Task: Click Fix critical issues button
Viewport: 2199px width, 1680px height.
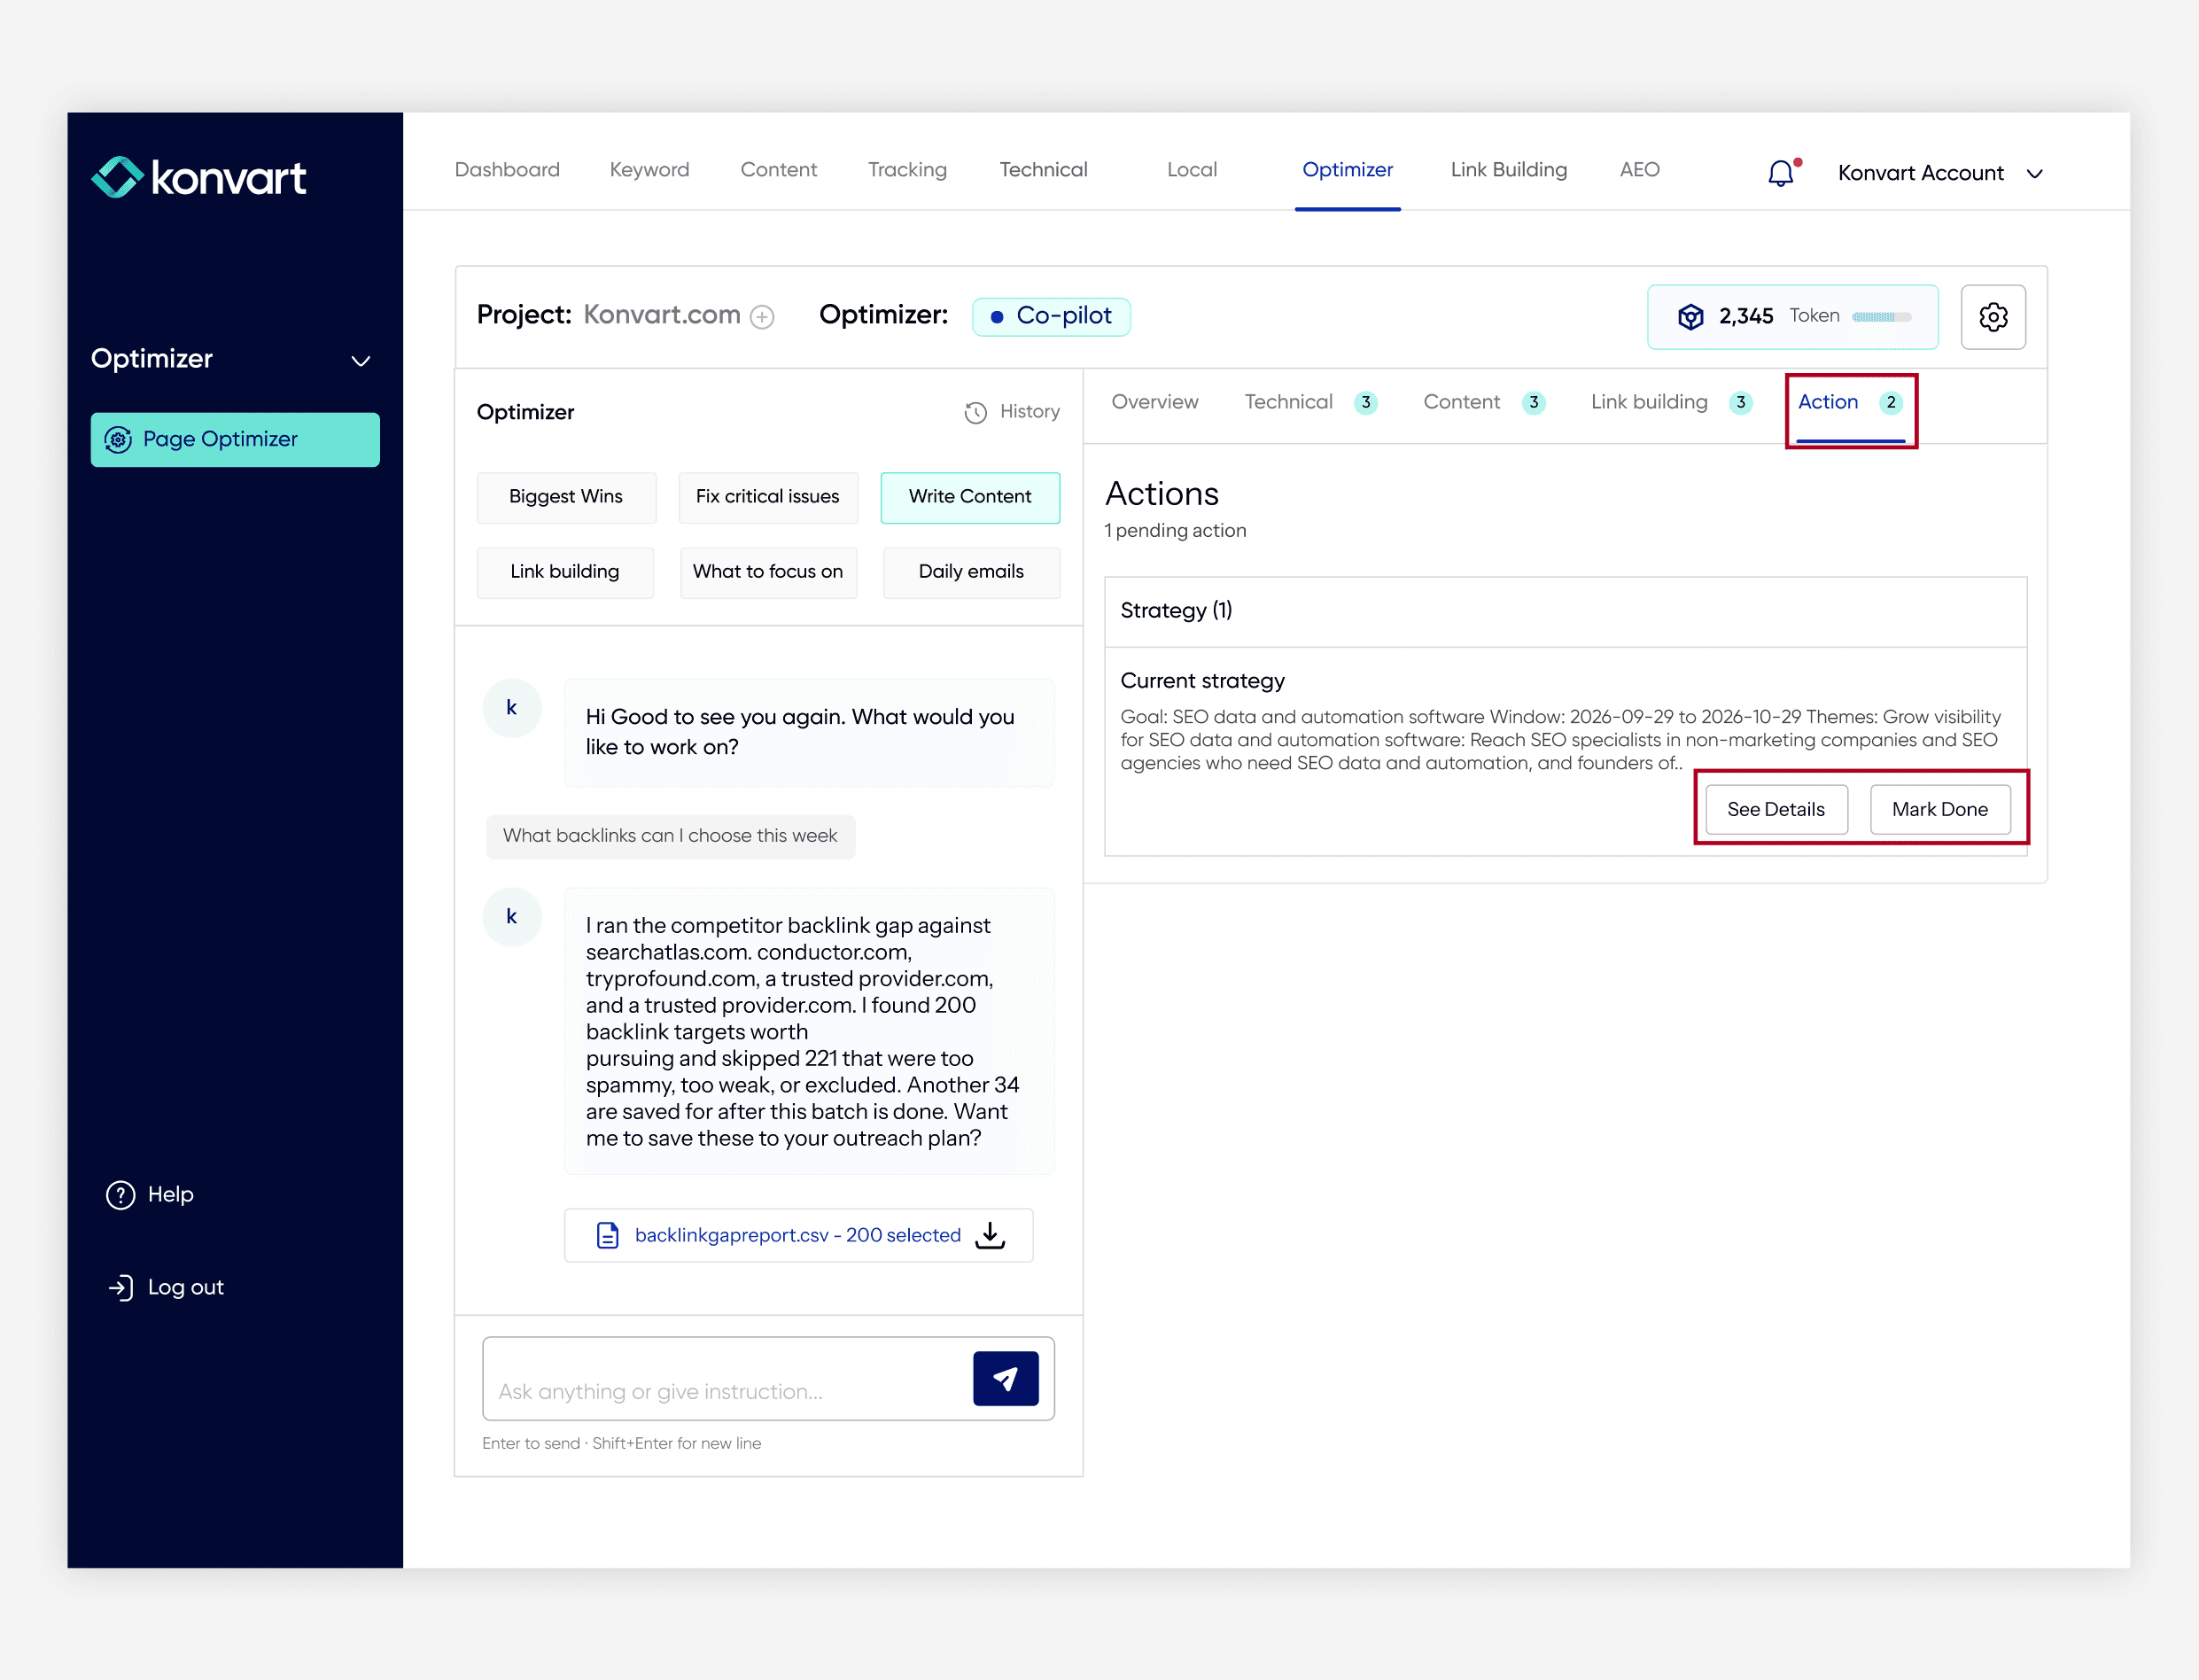Action: click(x=768, y=497)
